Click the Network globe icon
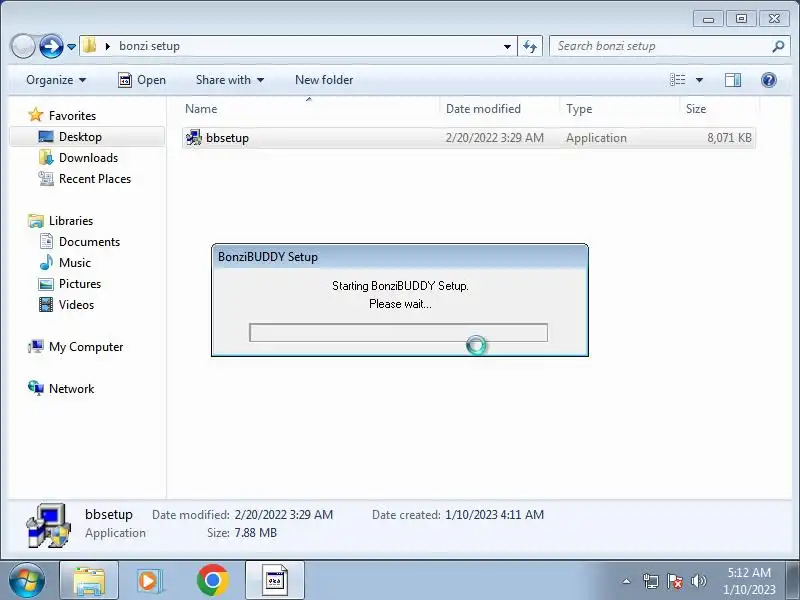This screenshot has height=600, width=800. pyautogui.click(x=36, y=388)
